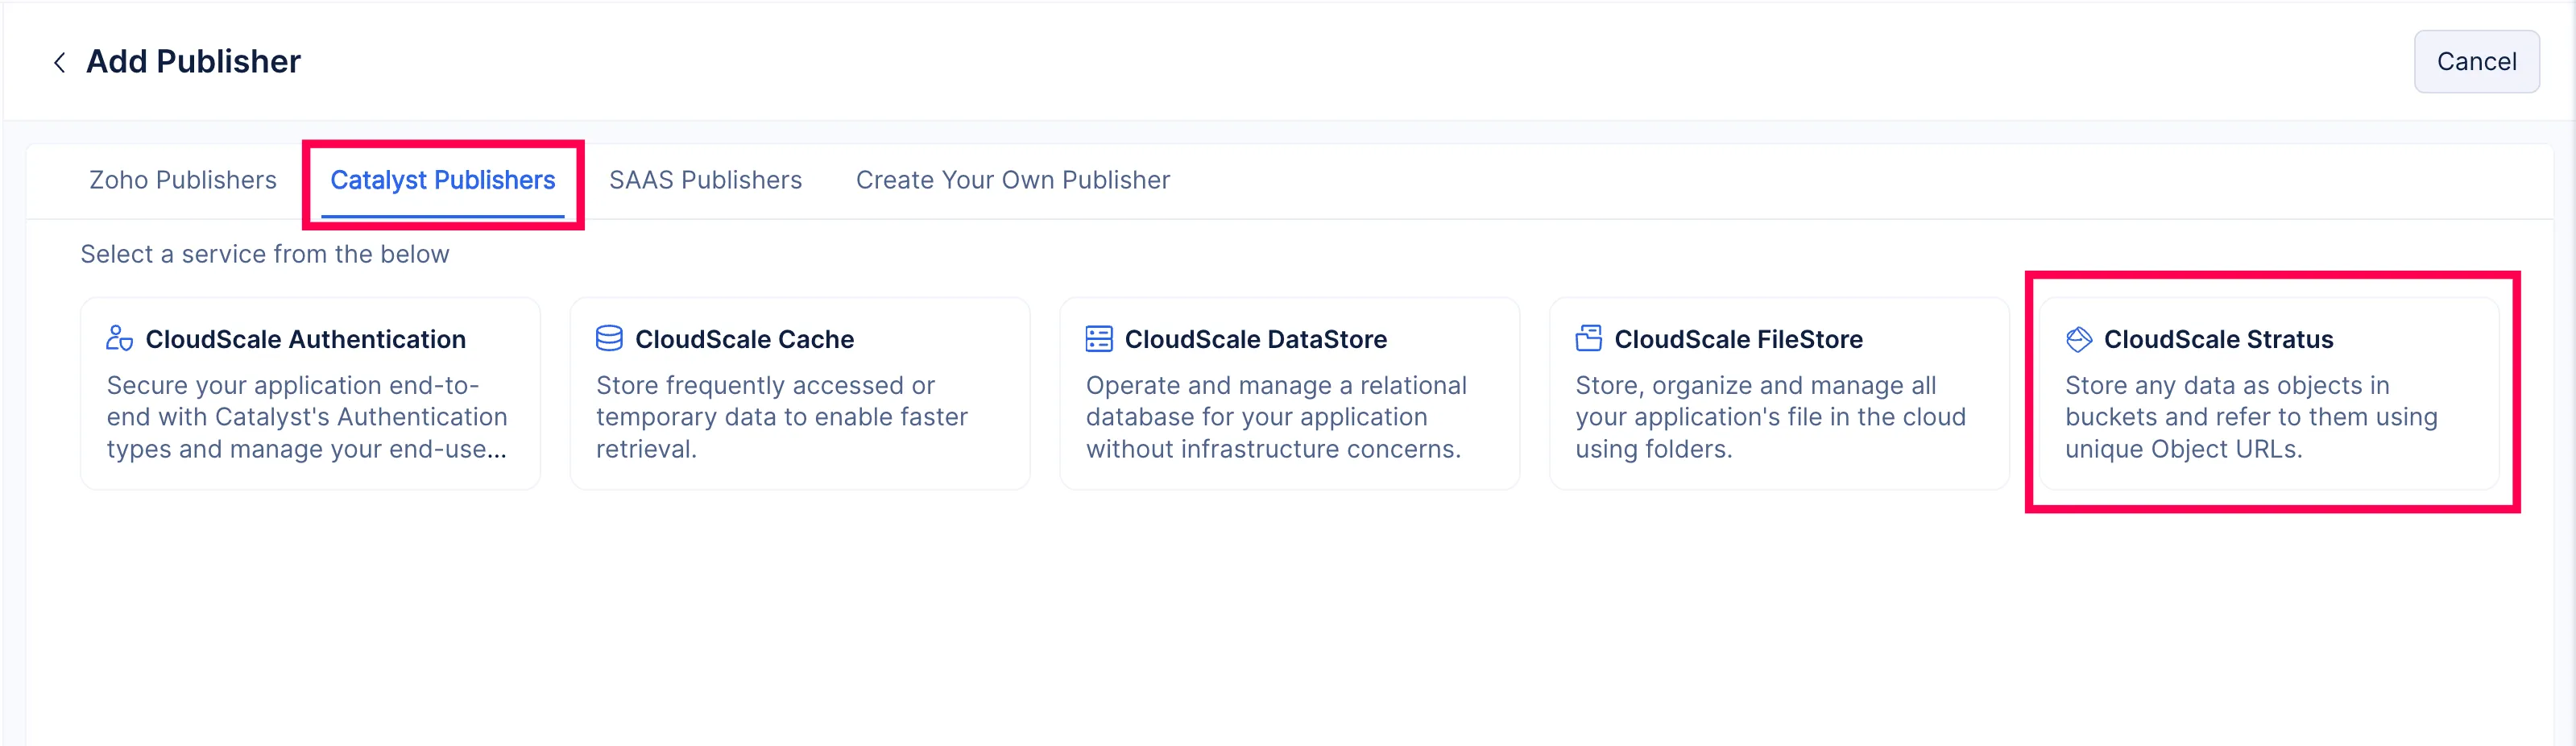Switch to Create Your Own Publisher tab
The height and width of the screenshot is (746, 2576).
tap(1012, 180)
